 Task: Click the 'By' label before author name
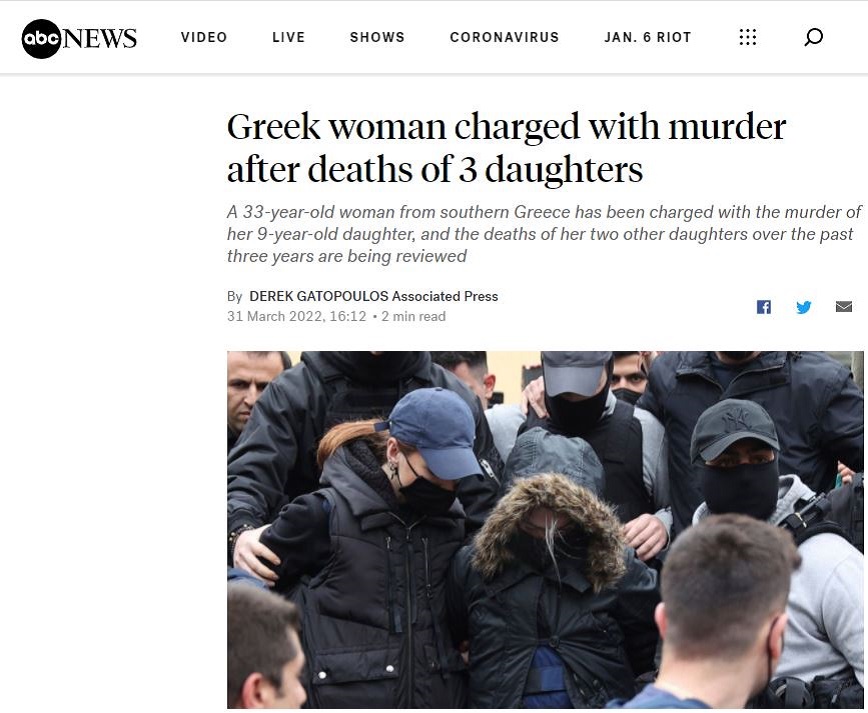235,297
